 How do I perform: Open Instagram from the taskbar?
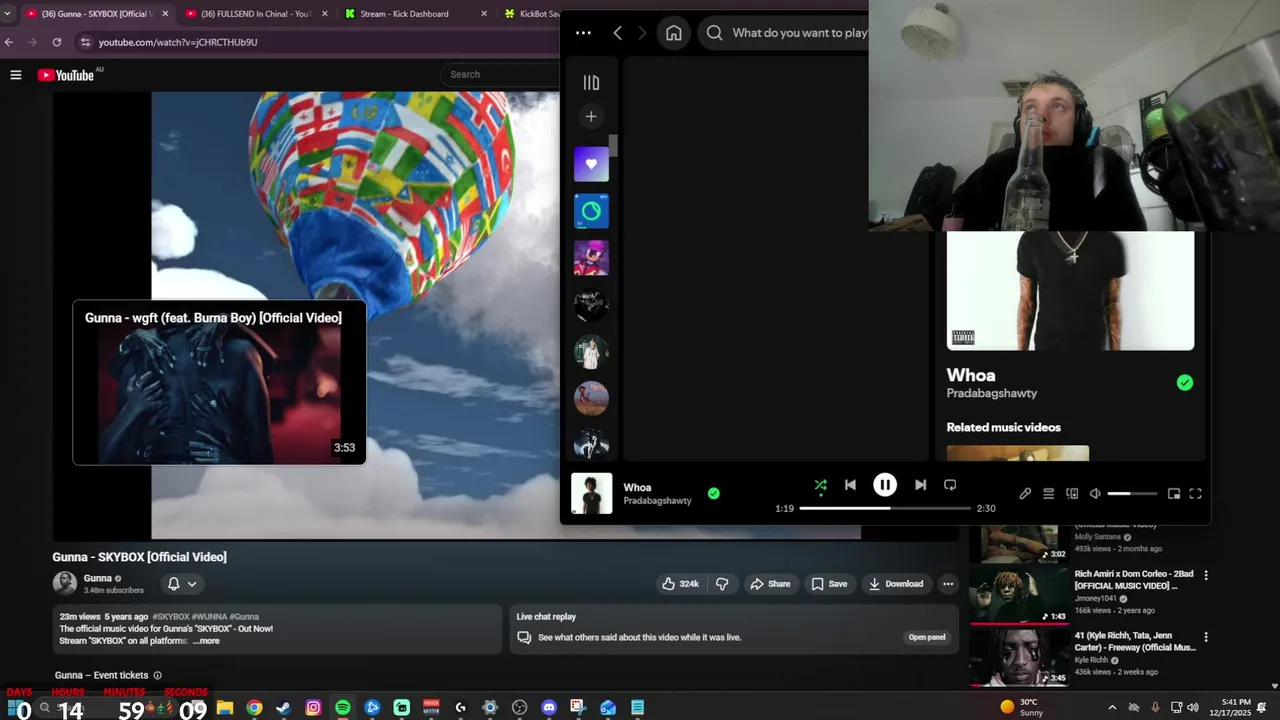313,708
